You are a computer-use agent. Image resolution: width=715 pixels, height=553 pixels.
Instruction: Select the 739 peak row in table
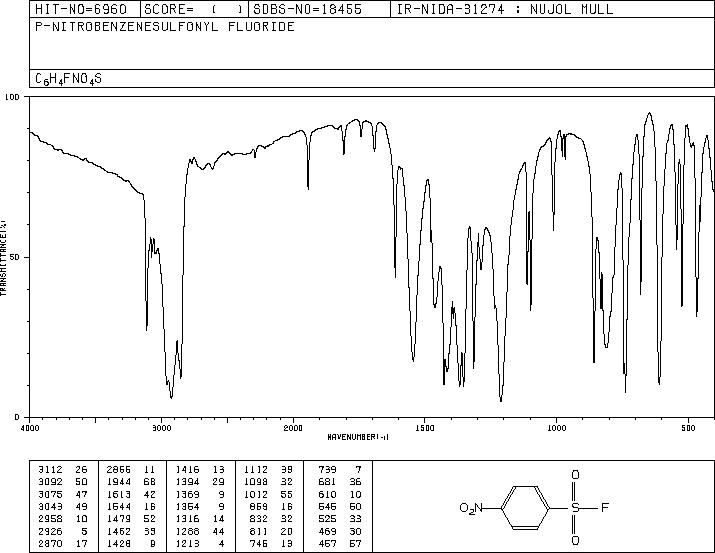340,470
